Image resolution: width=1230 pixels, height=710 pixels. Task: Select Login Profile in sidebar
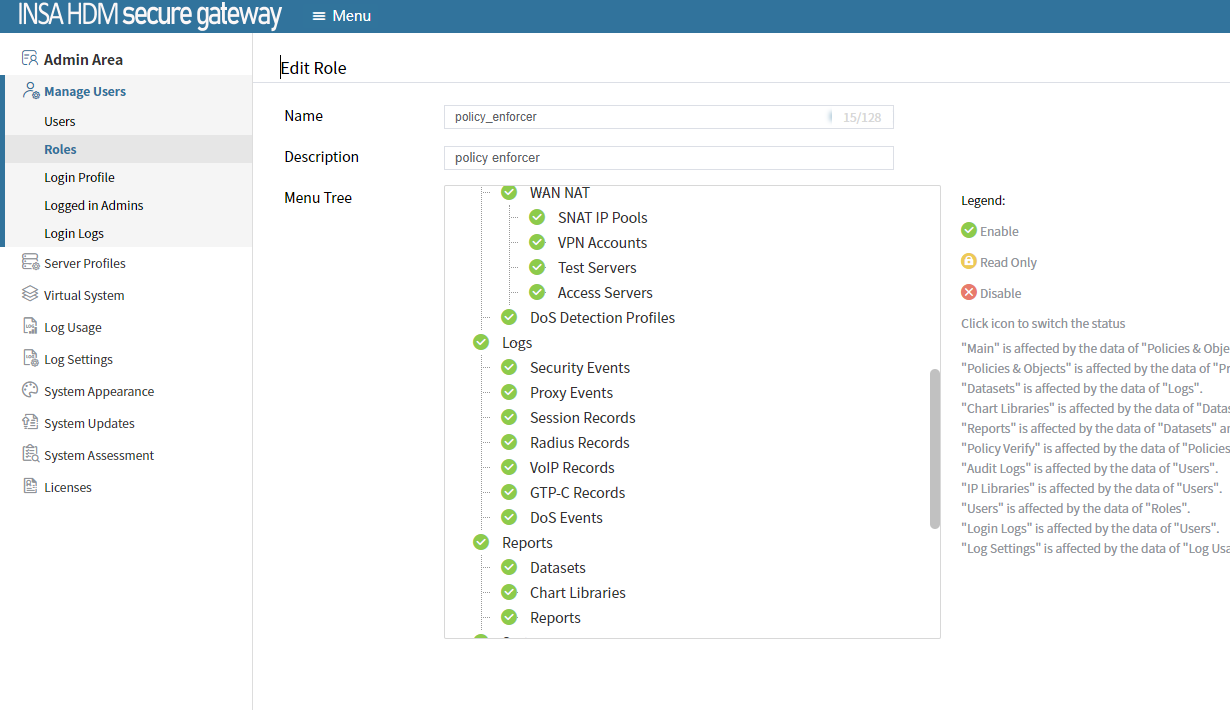pyautogui.click(x=79, y=177)
